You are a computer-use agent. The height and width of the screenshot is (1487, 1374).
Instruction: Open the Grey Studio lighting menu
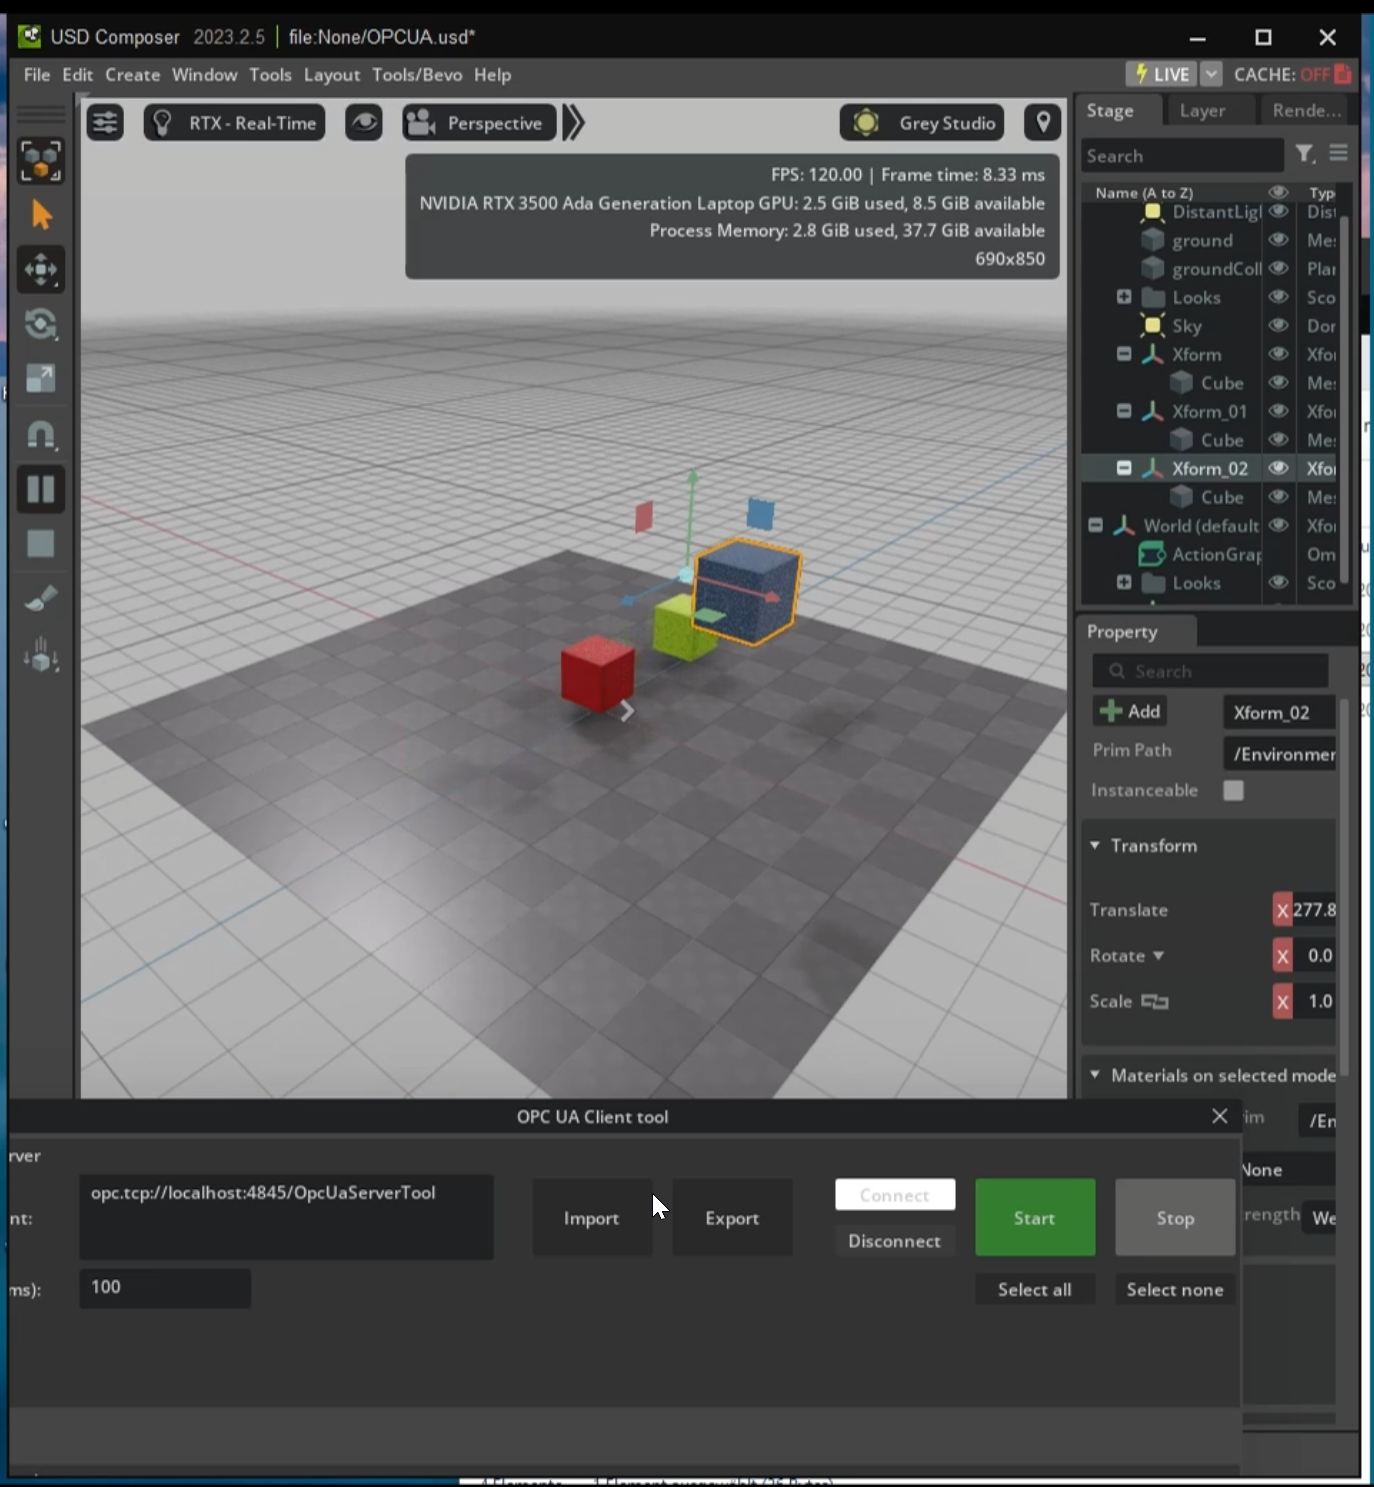pyautogui.click(x=922, y=123)
